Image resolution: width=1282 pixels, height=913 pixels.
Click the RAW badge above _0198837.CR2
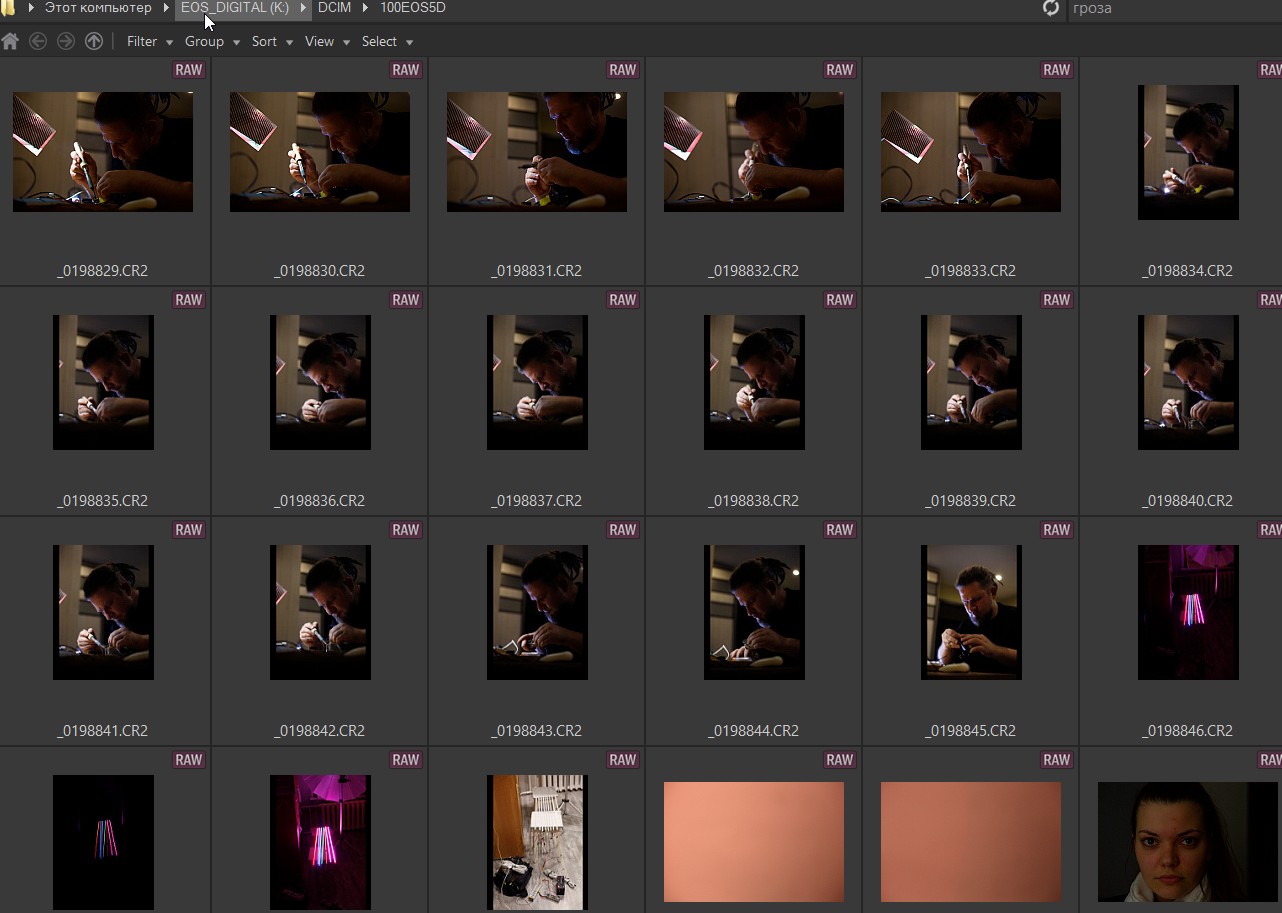click(622, 300)
